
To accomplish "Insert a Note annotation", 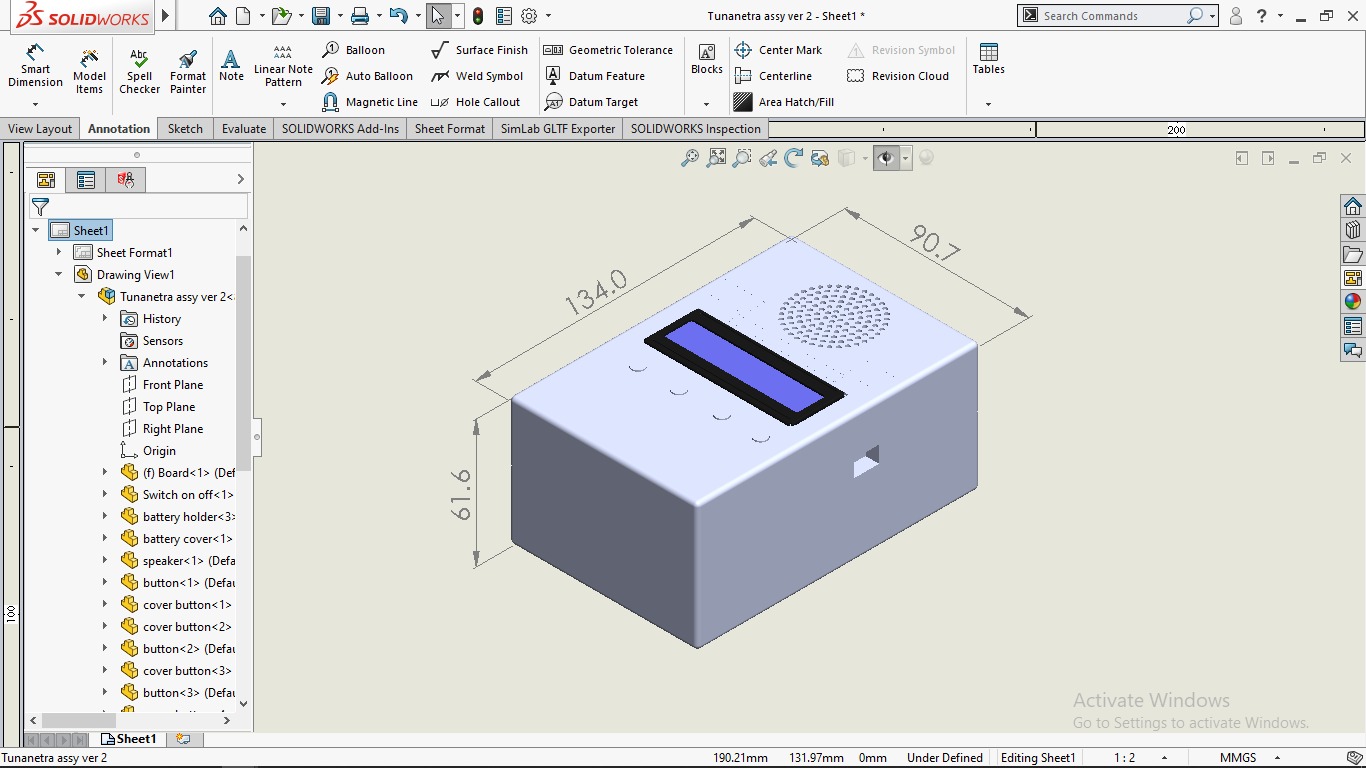I will click(231, 66).
